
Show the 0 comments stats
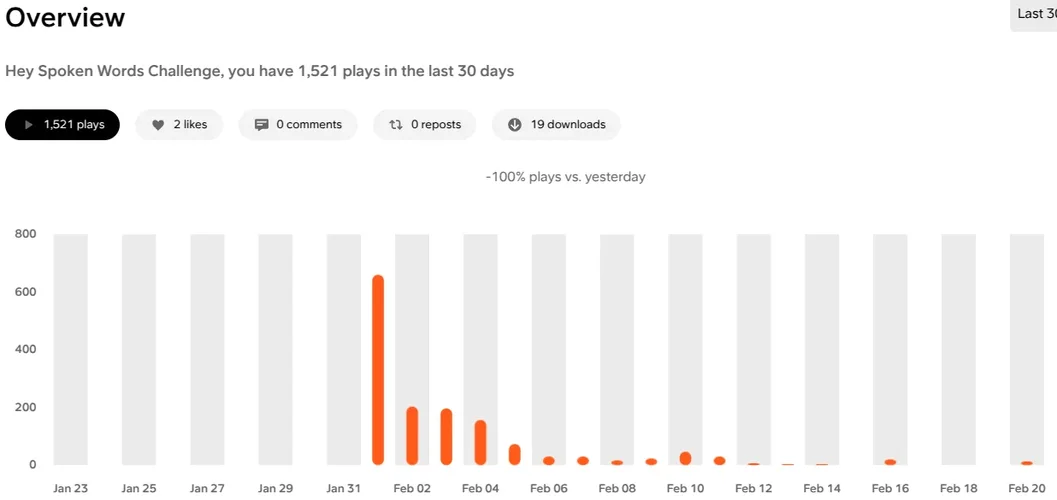pos(298,125)
